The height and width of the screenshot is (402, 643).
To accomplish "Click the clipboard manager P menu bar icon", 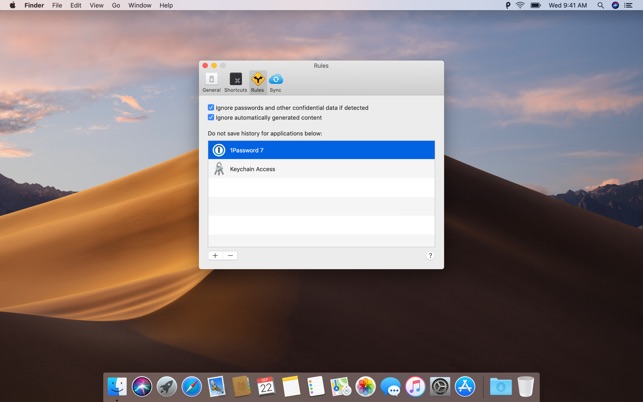I will (508, 5).
